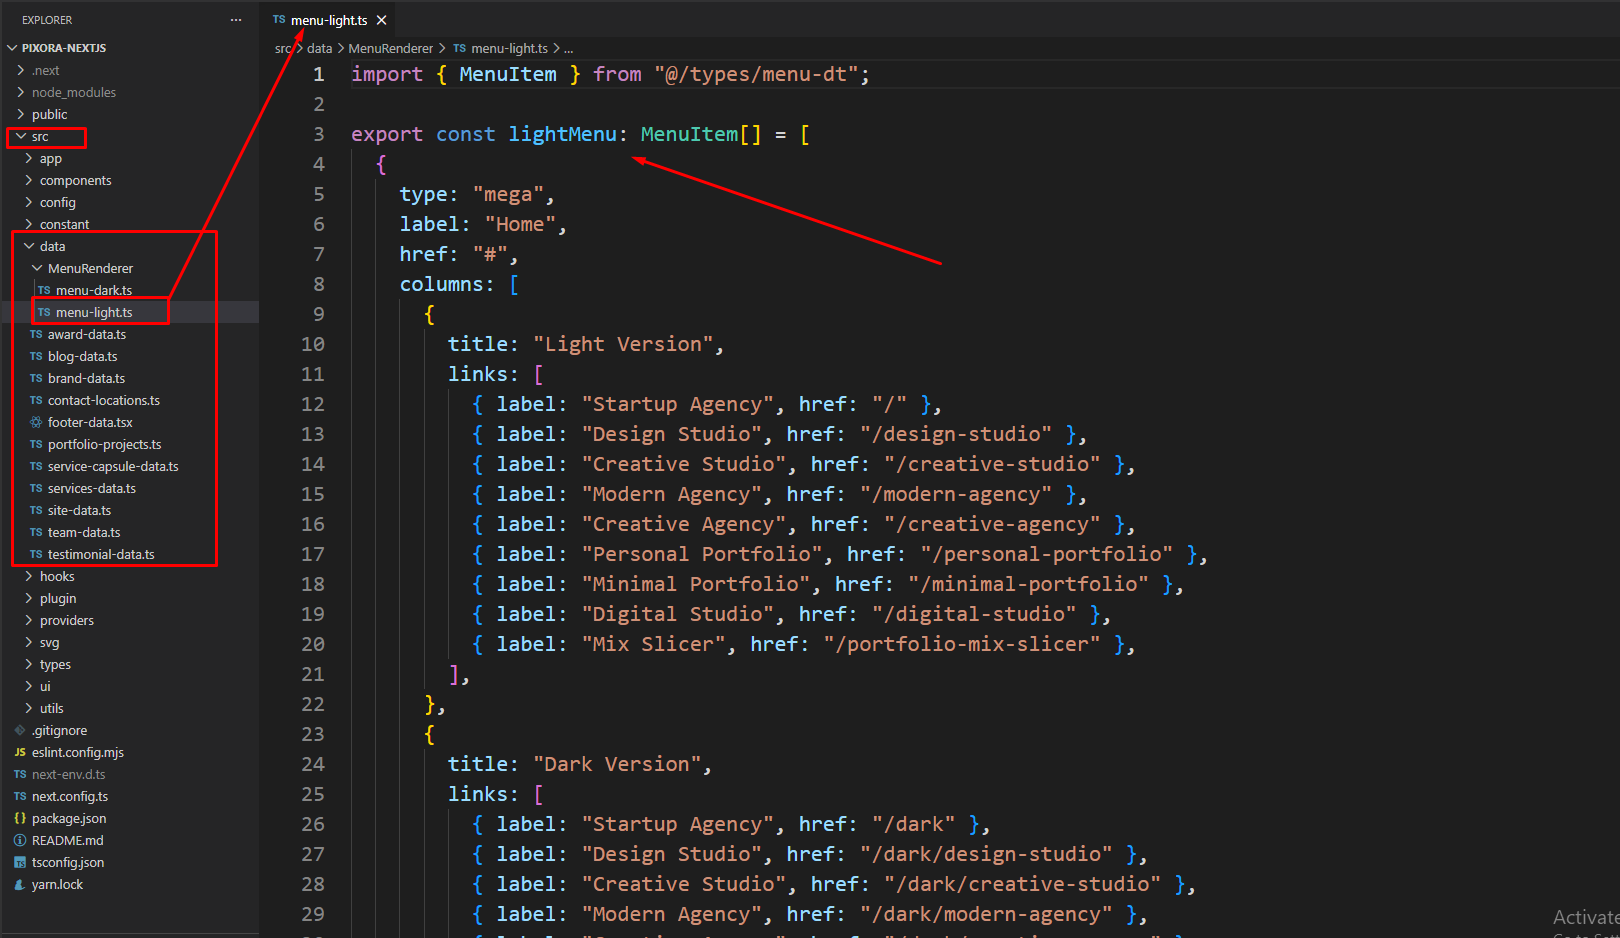Open site-data.ts file
The height and width of the screenshot is (938, 1620).
click(79, 510)
